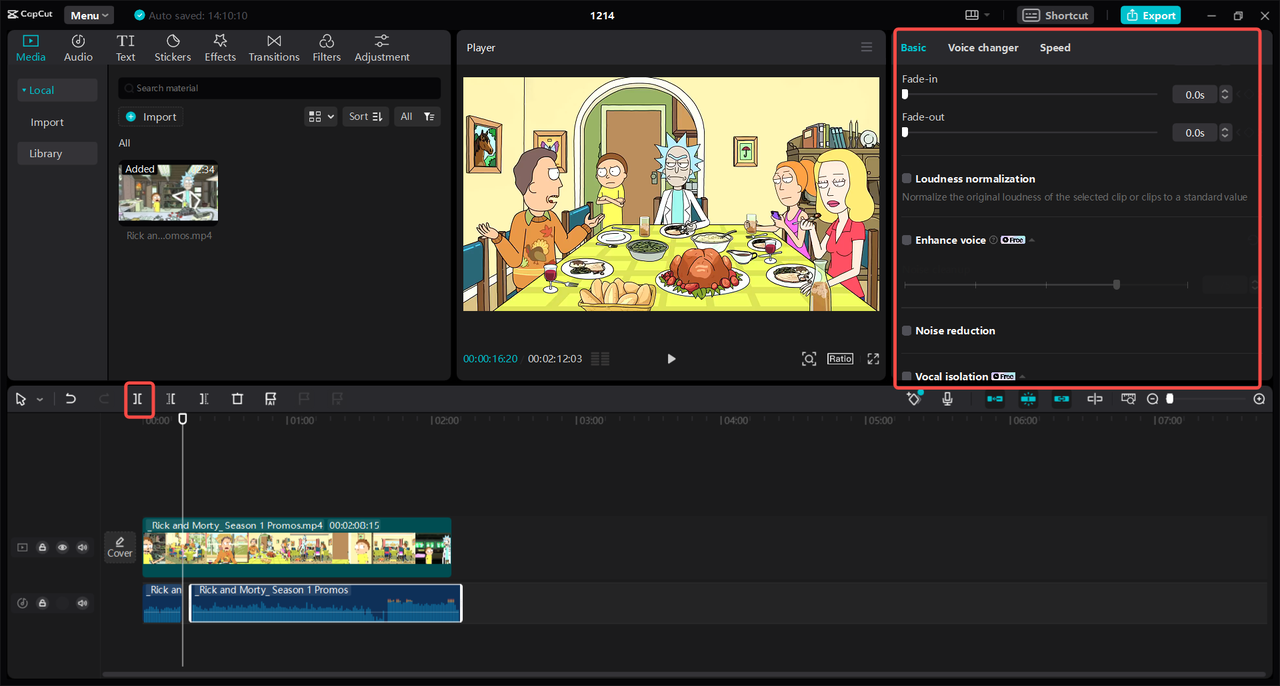The image size is (1280, 686).
Task: Click the Enhance voice info icon
Action: [x=993, y=240]
